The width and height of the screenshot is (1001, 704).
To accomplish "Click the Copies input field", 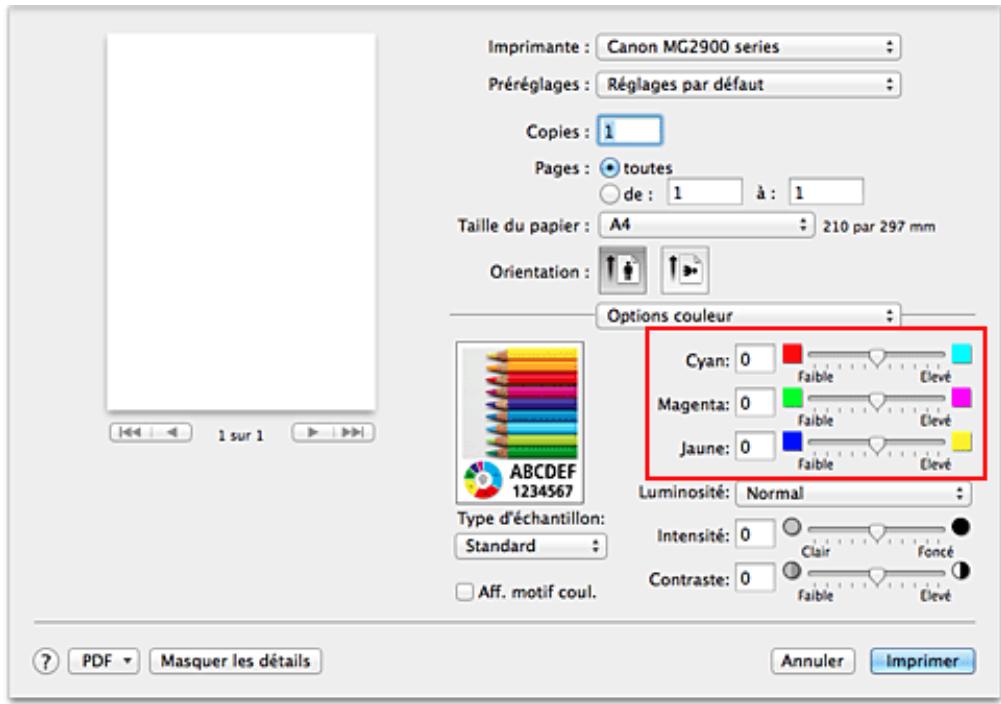I will click(x=629, y=131).
